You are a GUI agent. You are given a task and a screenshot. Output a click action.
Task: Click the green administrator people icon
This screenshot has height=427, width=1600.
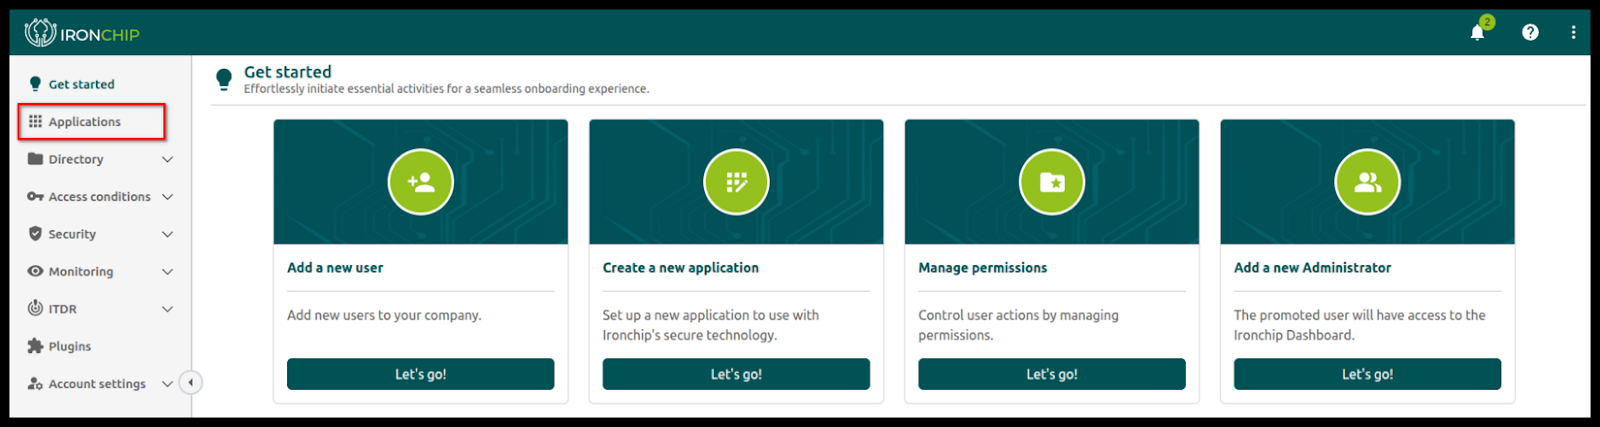pyautogui.click(x=1367, y=182)
